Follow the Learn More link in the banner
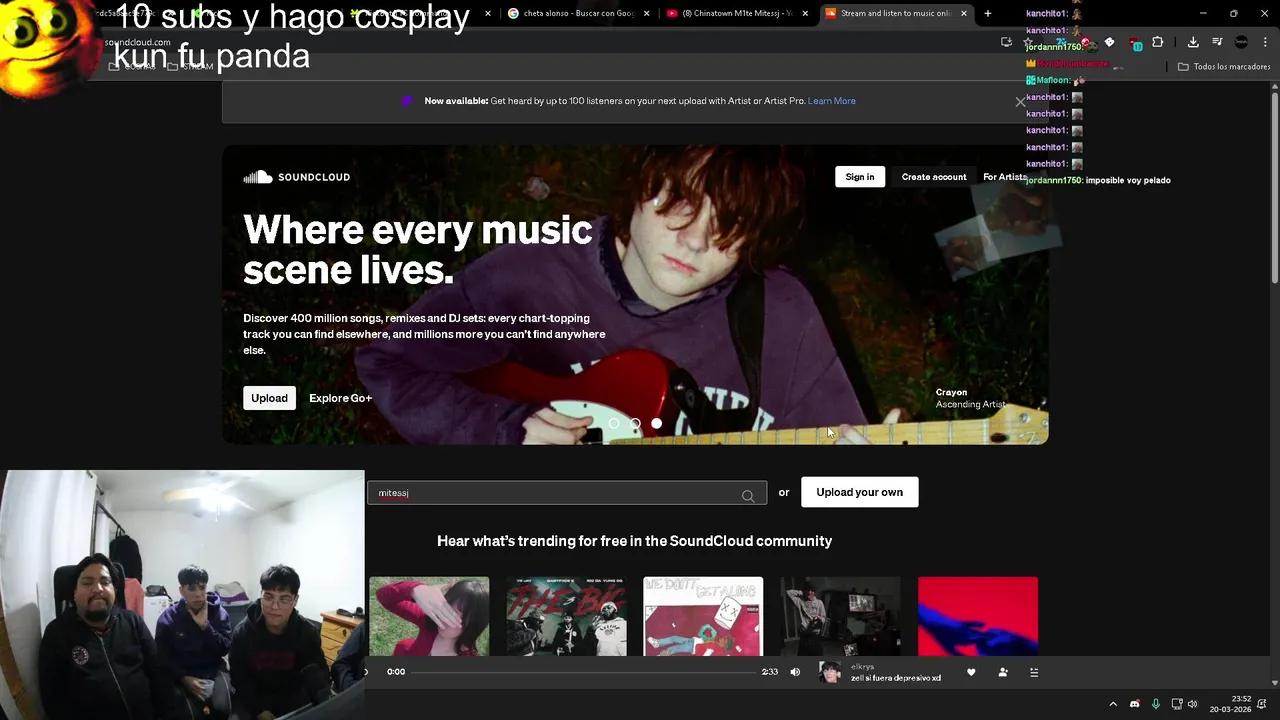The image size is (1280, 720). click(x=832, y=101)
